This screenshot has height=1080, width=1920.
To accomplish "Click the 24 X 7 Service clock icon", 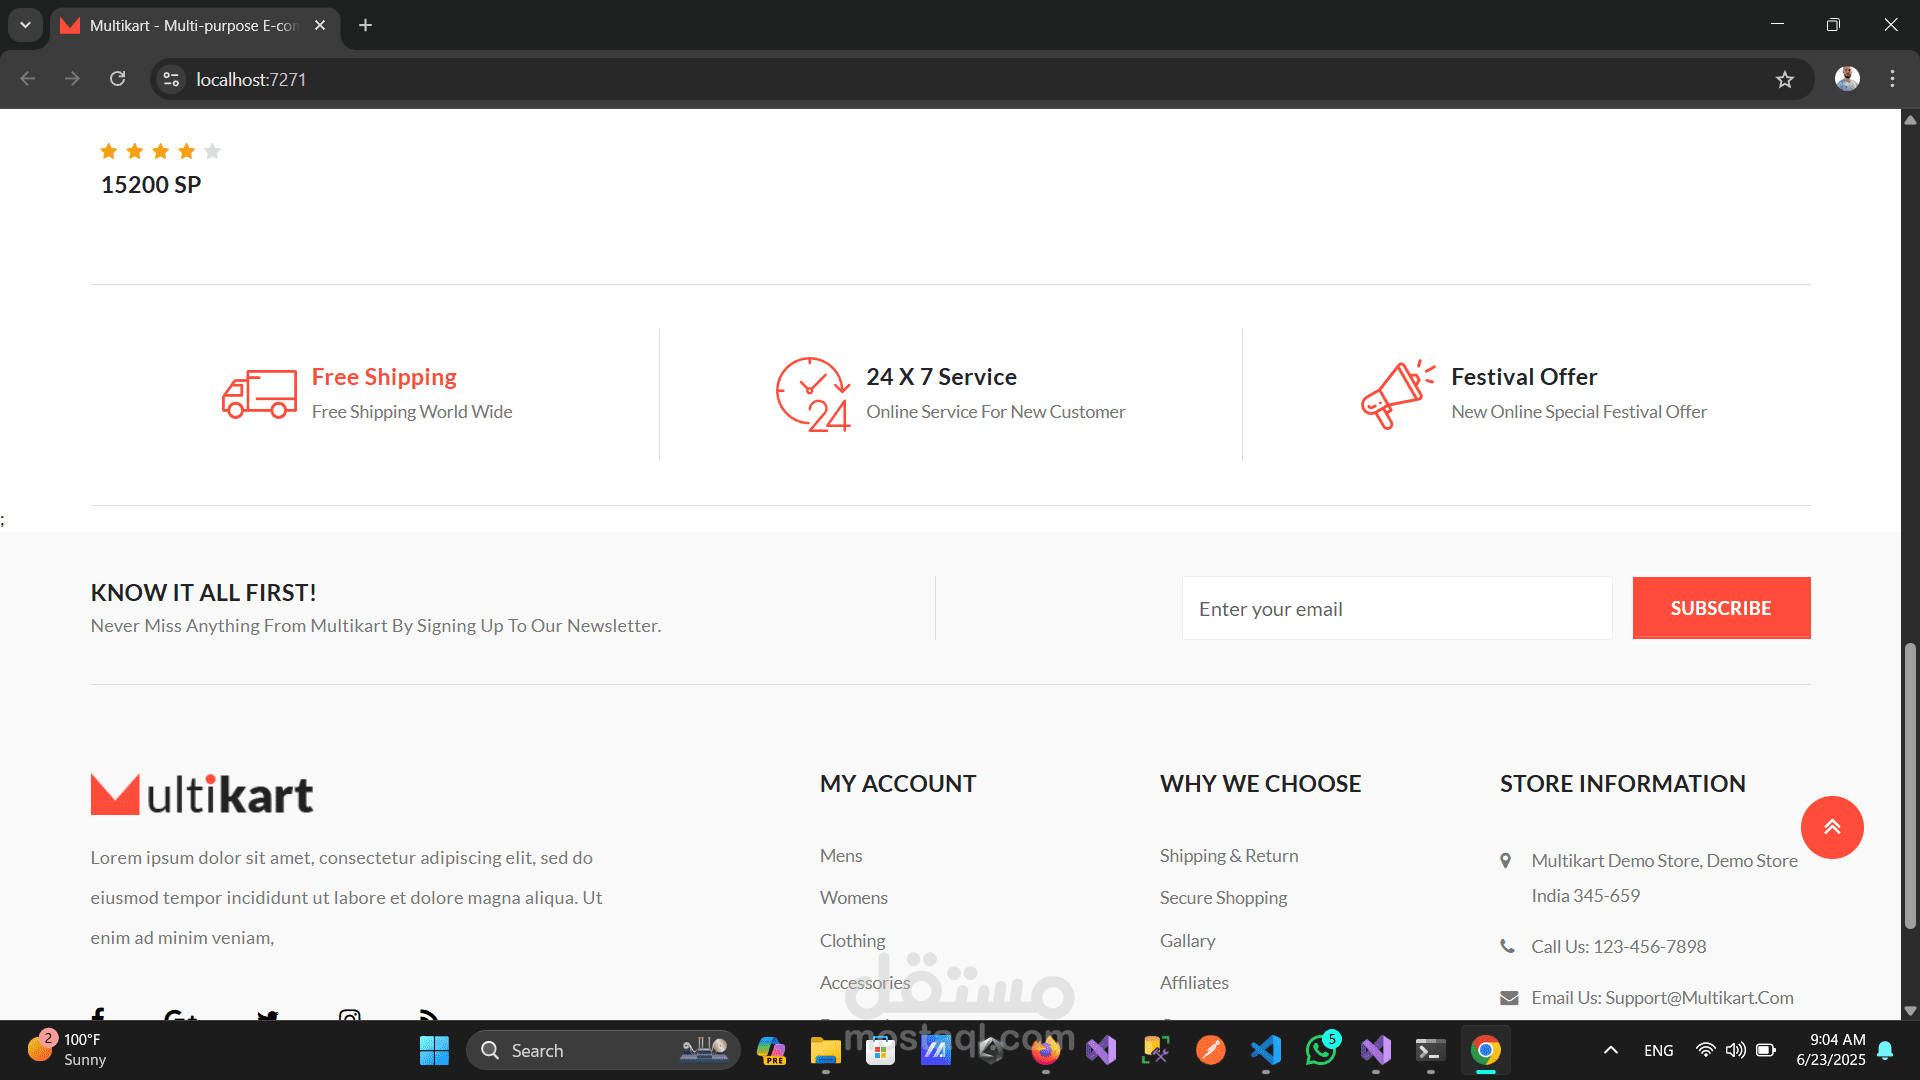I will tap(813, 394).
